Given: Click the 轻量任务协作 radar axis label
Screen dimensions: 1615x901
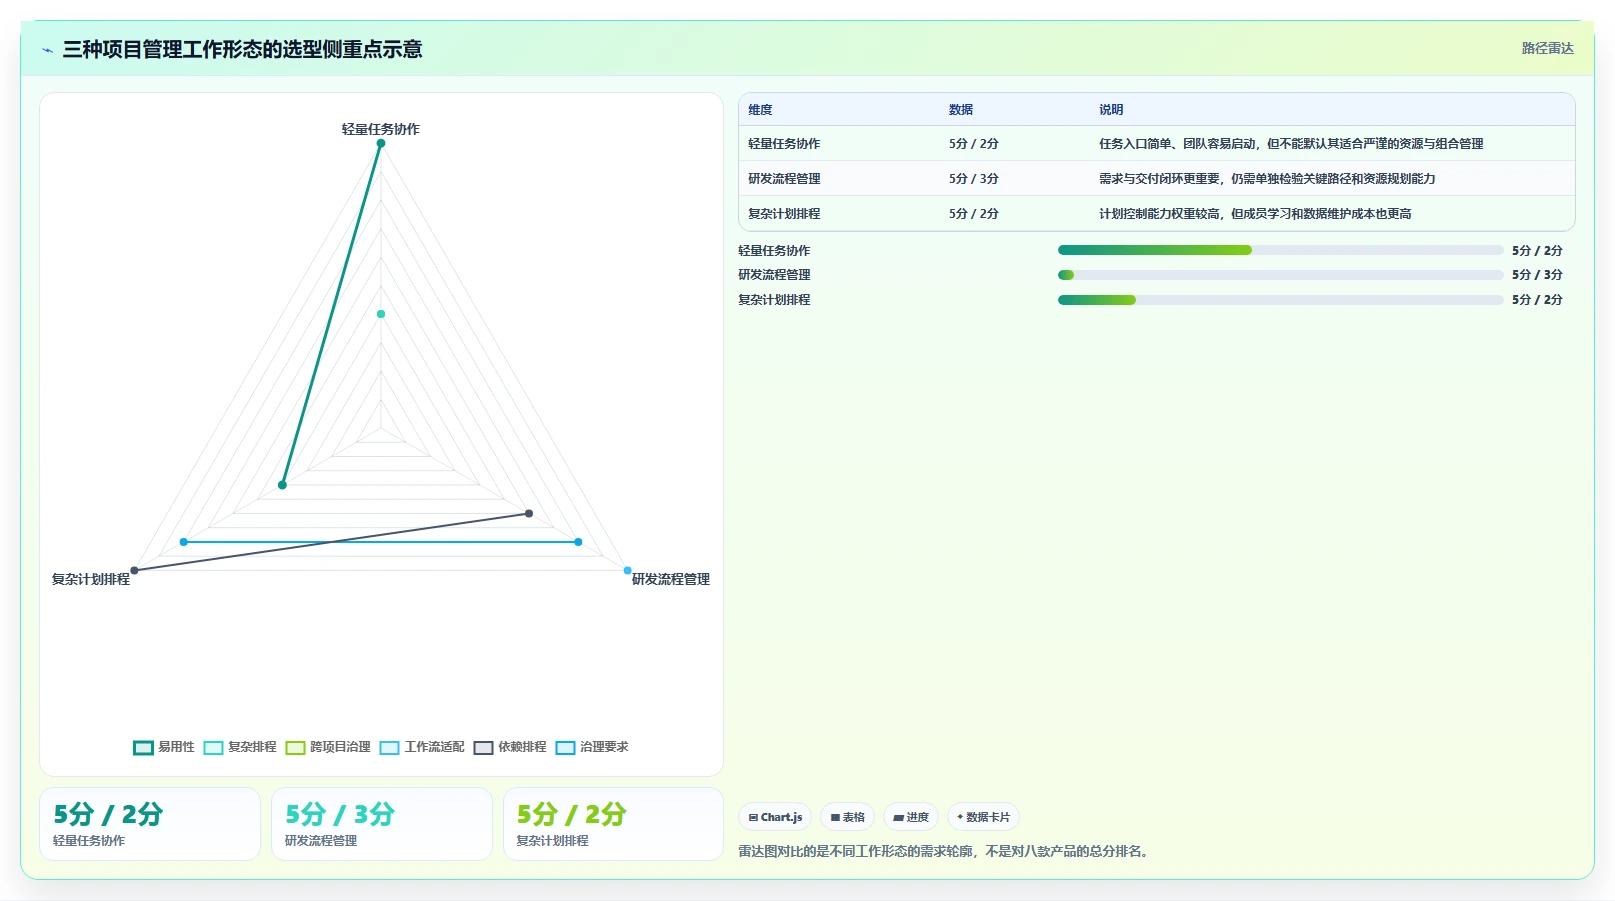Looking at the screenshot, I should pos(381,129).
